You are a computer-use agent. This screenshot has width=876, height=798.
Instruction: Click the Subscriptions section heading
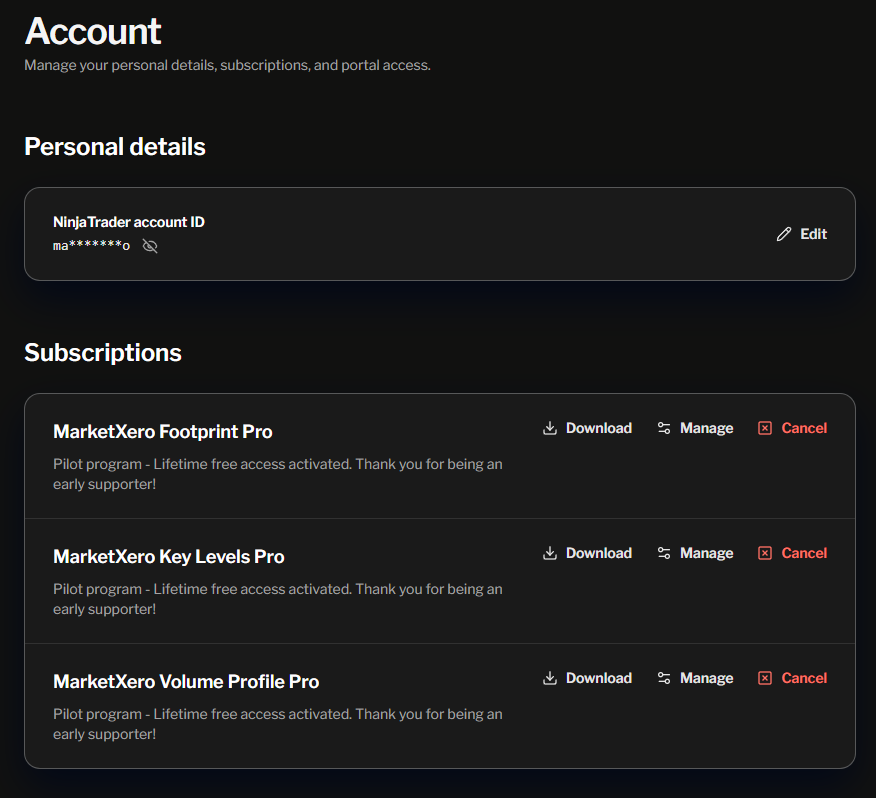(x=103, y=353)
